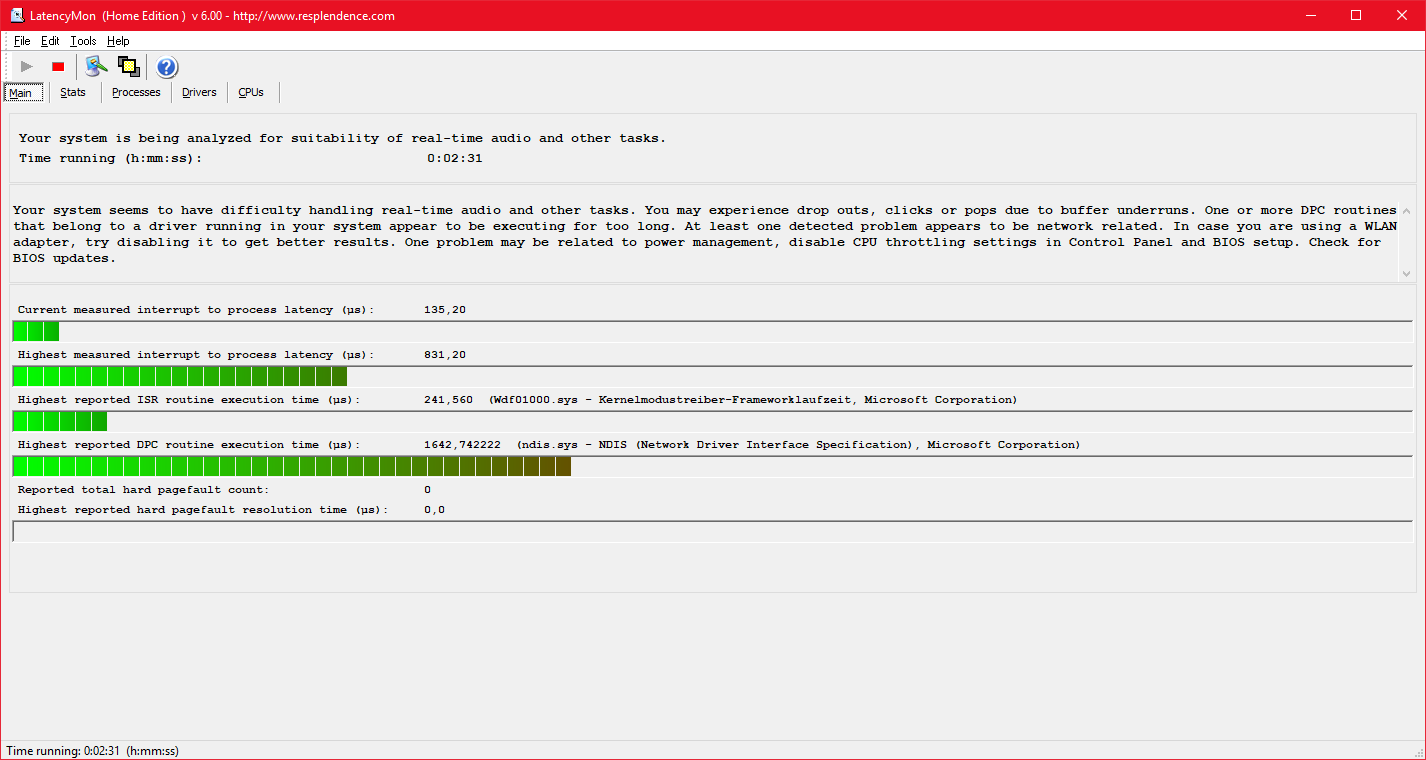The width and height of the screenshot is (1426, 760).
Task: Click the value 1642,742222 DPC time
Action: point(463,445)
